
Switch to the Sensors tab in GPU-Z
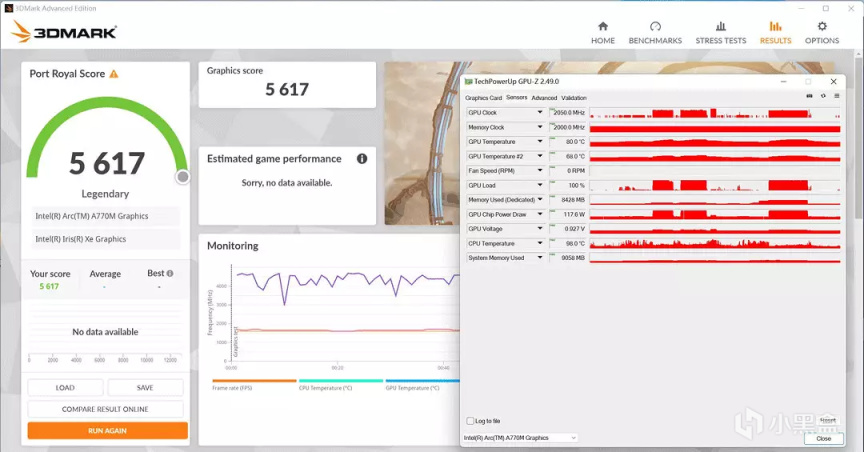(516, 98)
